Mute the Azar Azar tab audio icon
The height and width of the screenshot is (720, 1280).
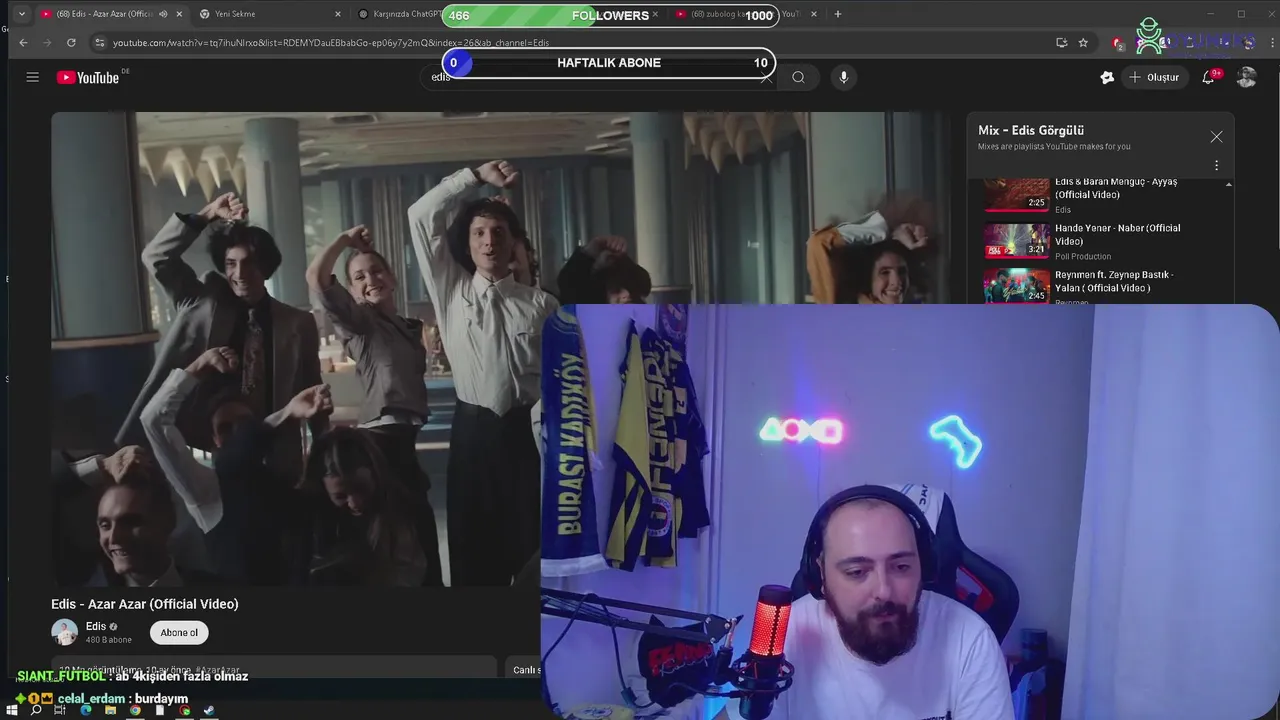tap(163, 14)
